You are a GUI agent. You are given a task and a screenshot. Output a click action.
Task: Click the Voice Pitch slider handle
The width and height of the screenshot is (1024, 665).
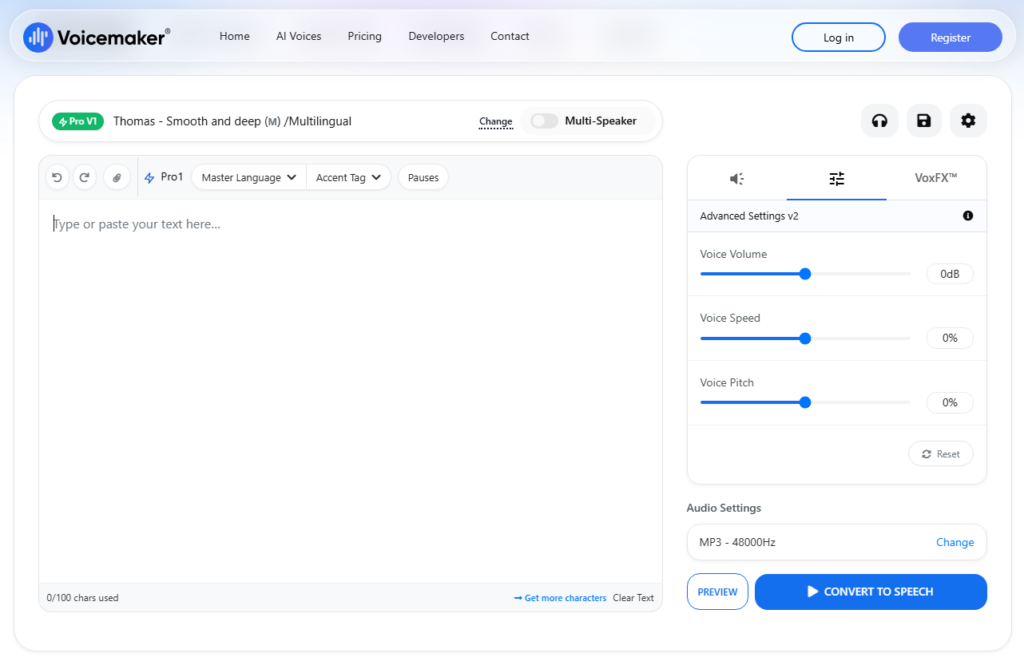tap(805, 402)
